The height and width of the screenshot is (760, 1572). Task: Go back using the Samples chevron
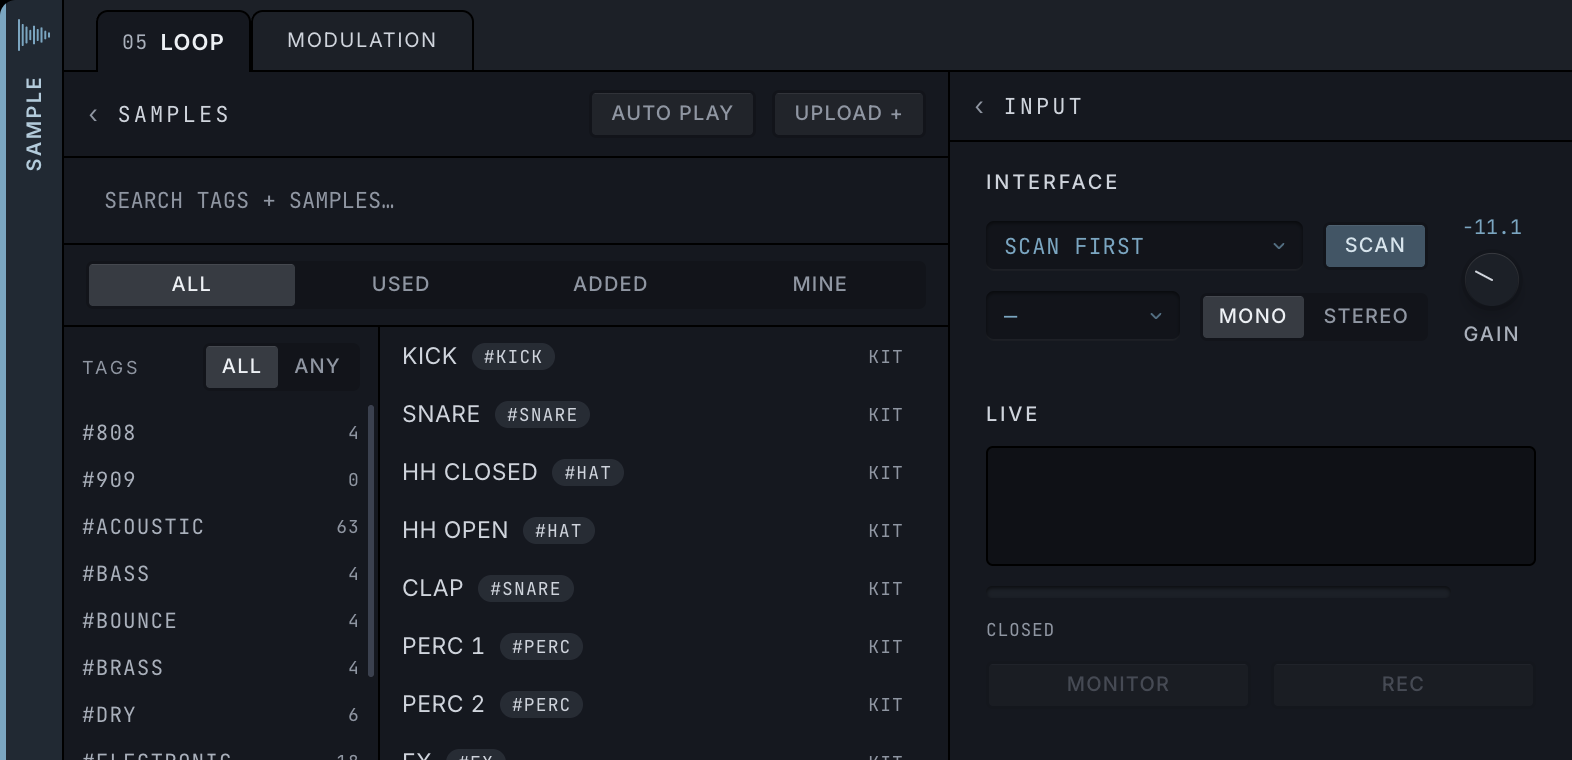coord(94,115)
